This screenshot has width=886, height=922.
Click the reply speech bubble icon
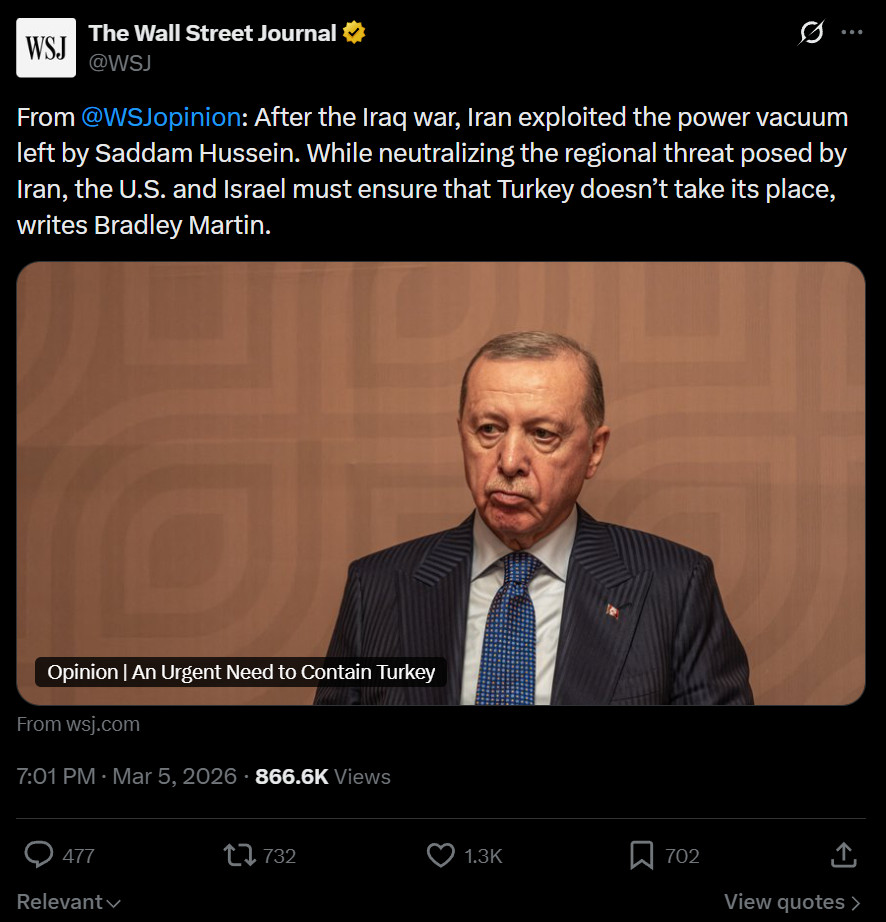click(39, 855)
